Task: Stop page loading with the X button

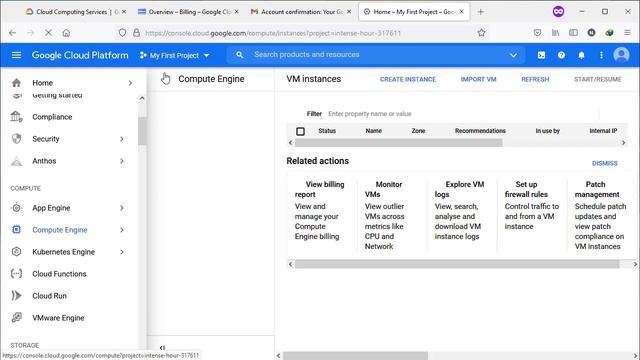Action: coord(48,33)
